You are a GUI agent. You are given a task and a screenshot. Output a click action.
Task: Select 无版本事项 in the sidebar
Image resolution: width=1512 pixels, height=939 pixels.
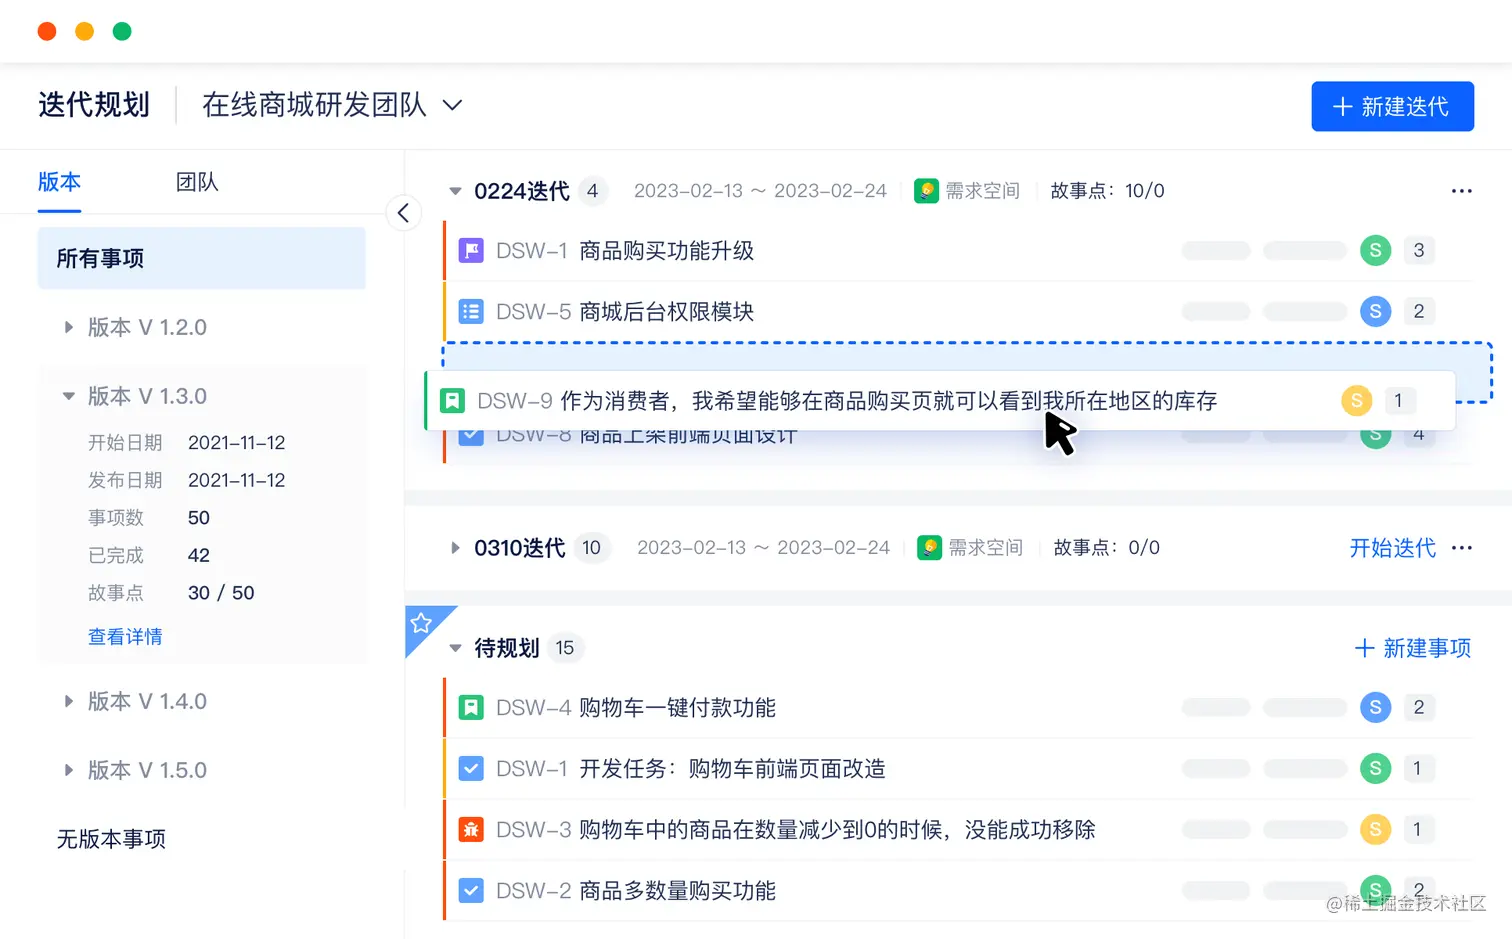click(x=111, y=839)
